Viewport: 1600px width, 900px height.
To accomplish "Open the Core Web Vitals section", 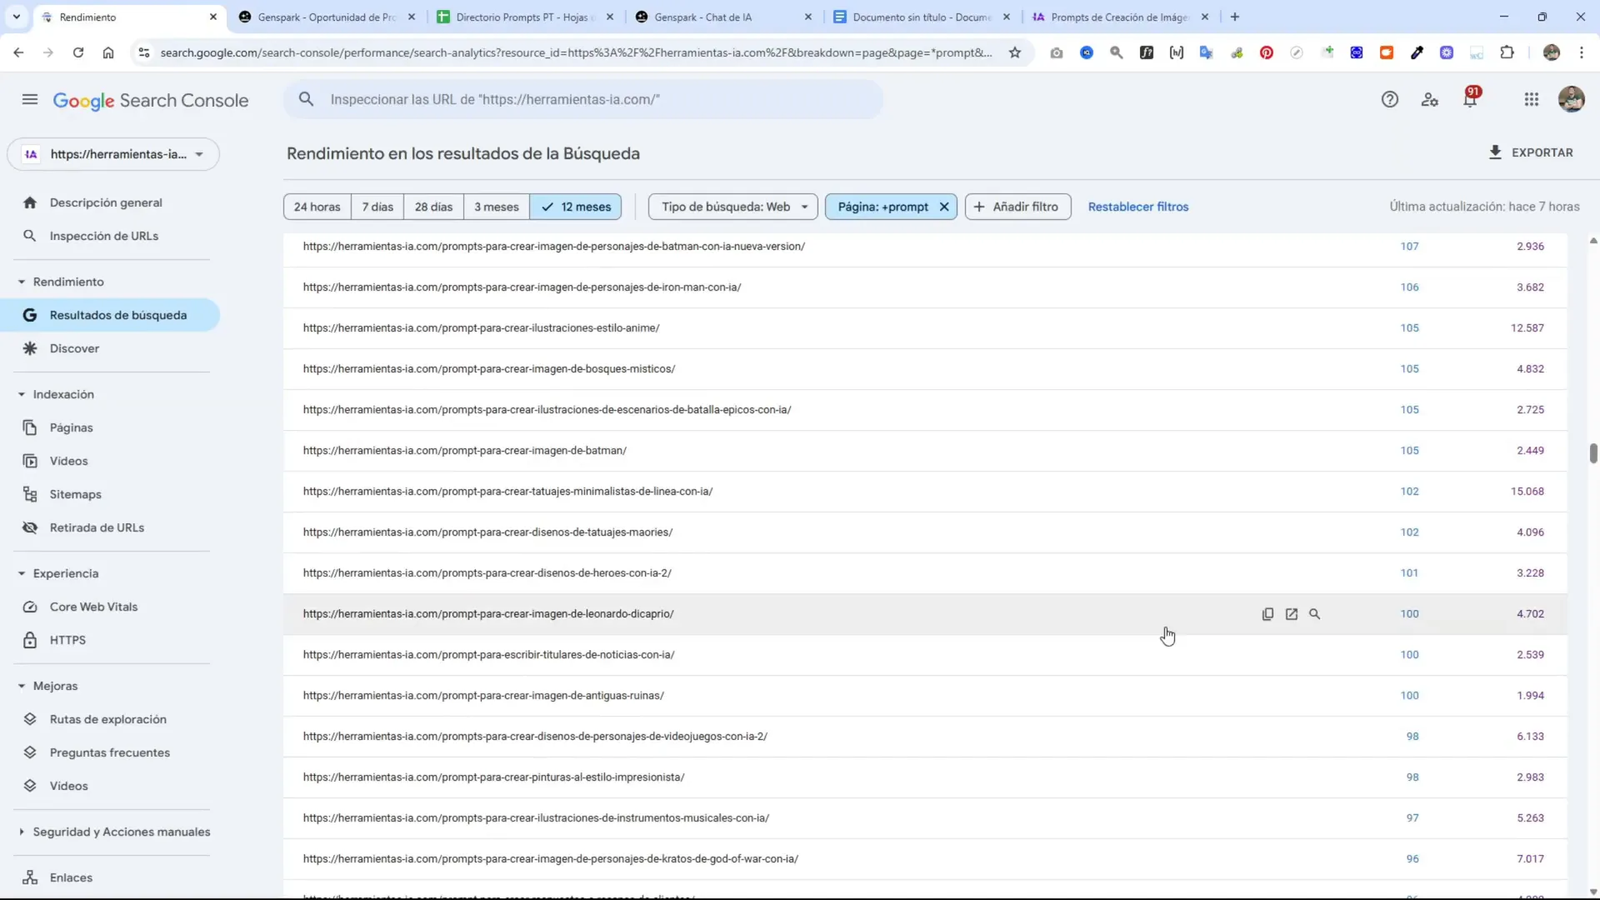I will click(94, 606).
